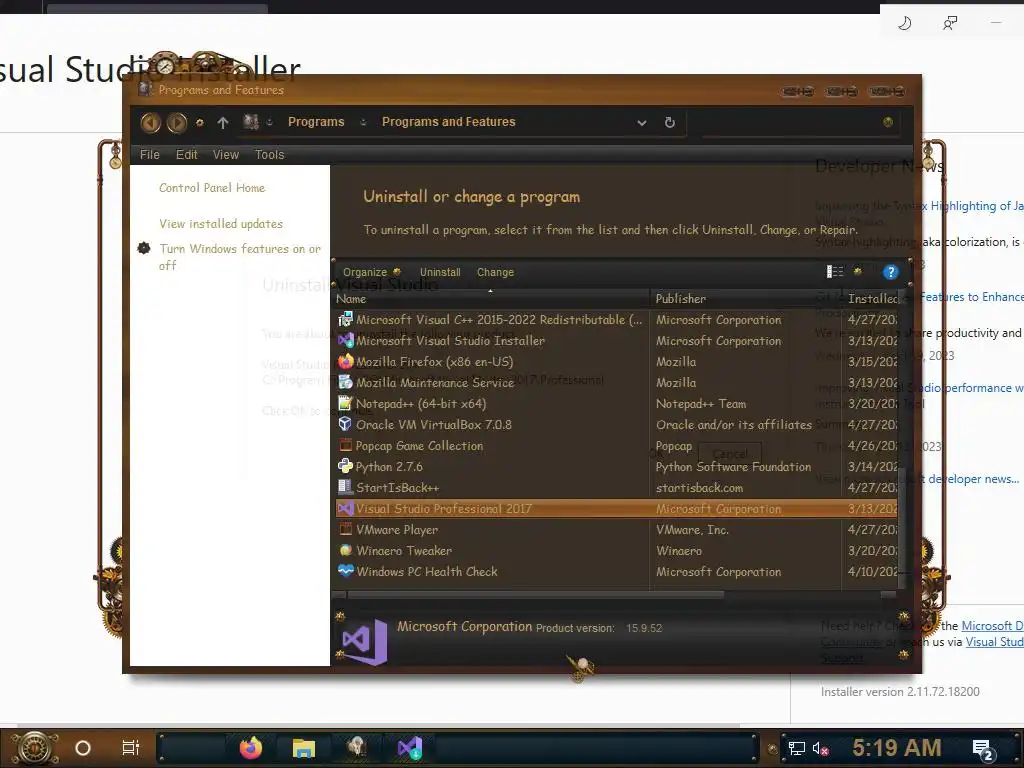Select the Notepad++ (64-bit x64) entry
The width and height of the screenshot is (1024, 768).
[616, 404]
